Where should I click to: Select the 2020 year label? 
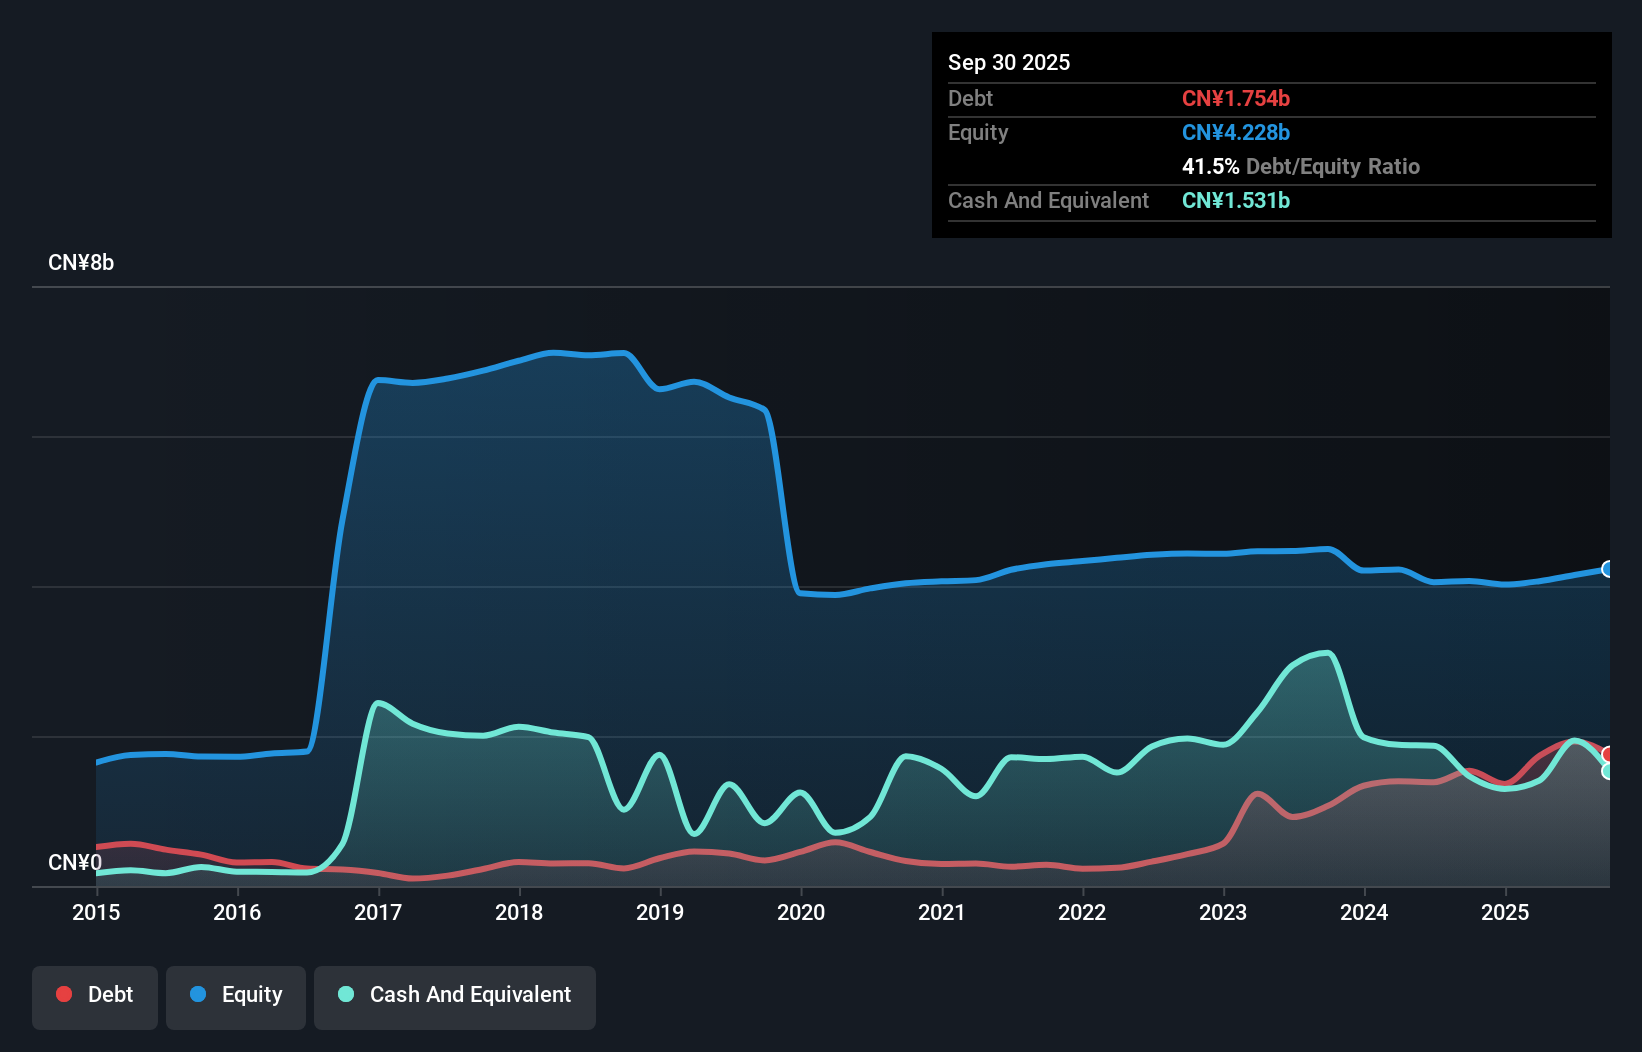[801, 912]
